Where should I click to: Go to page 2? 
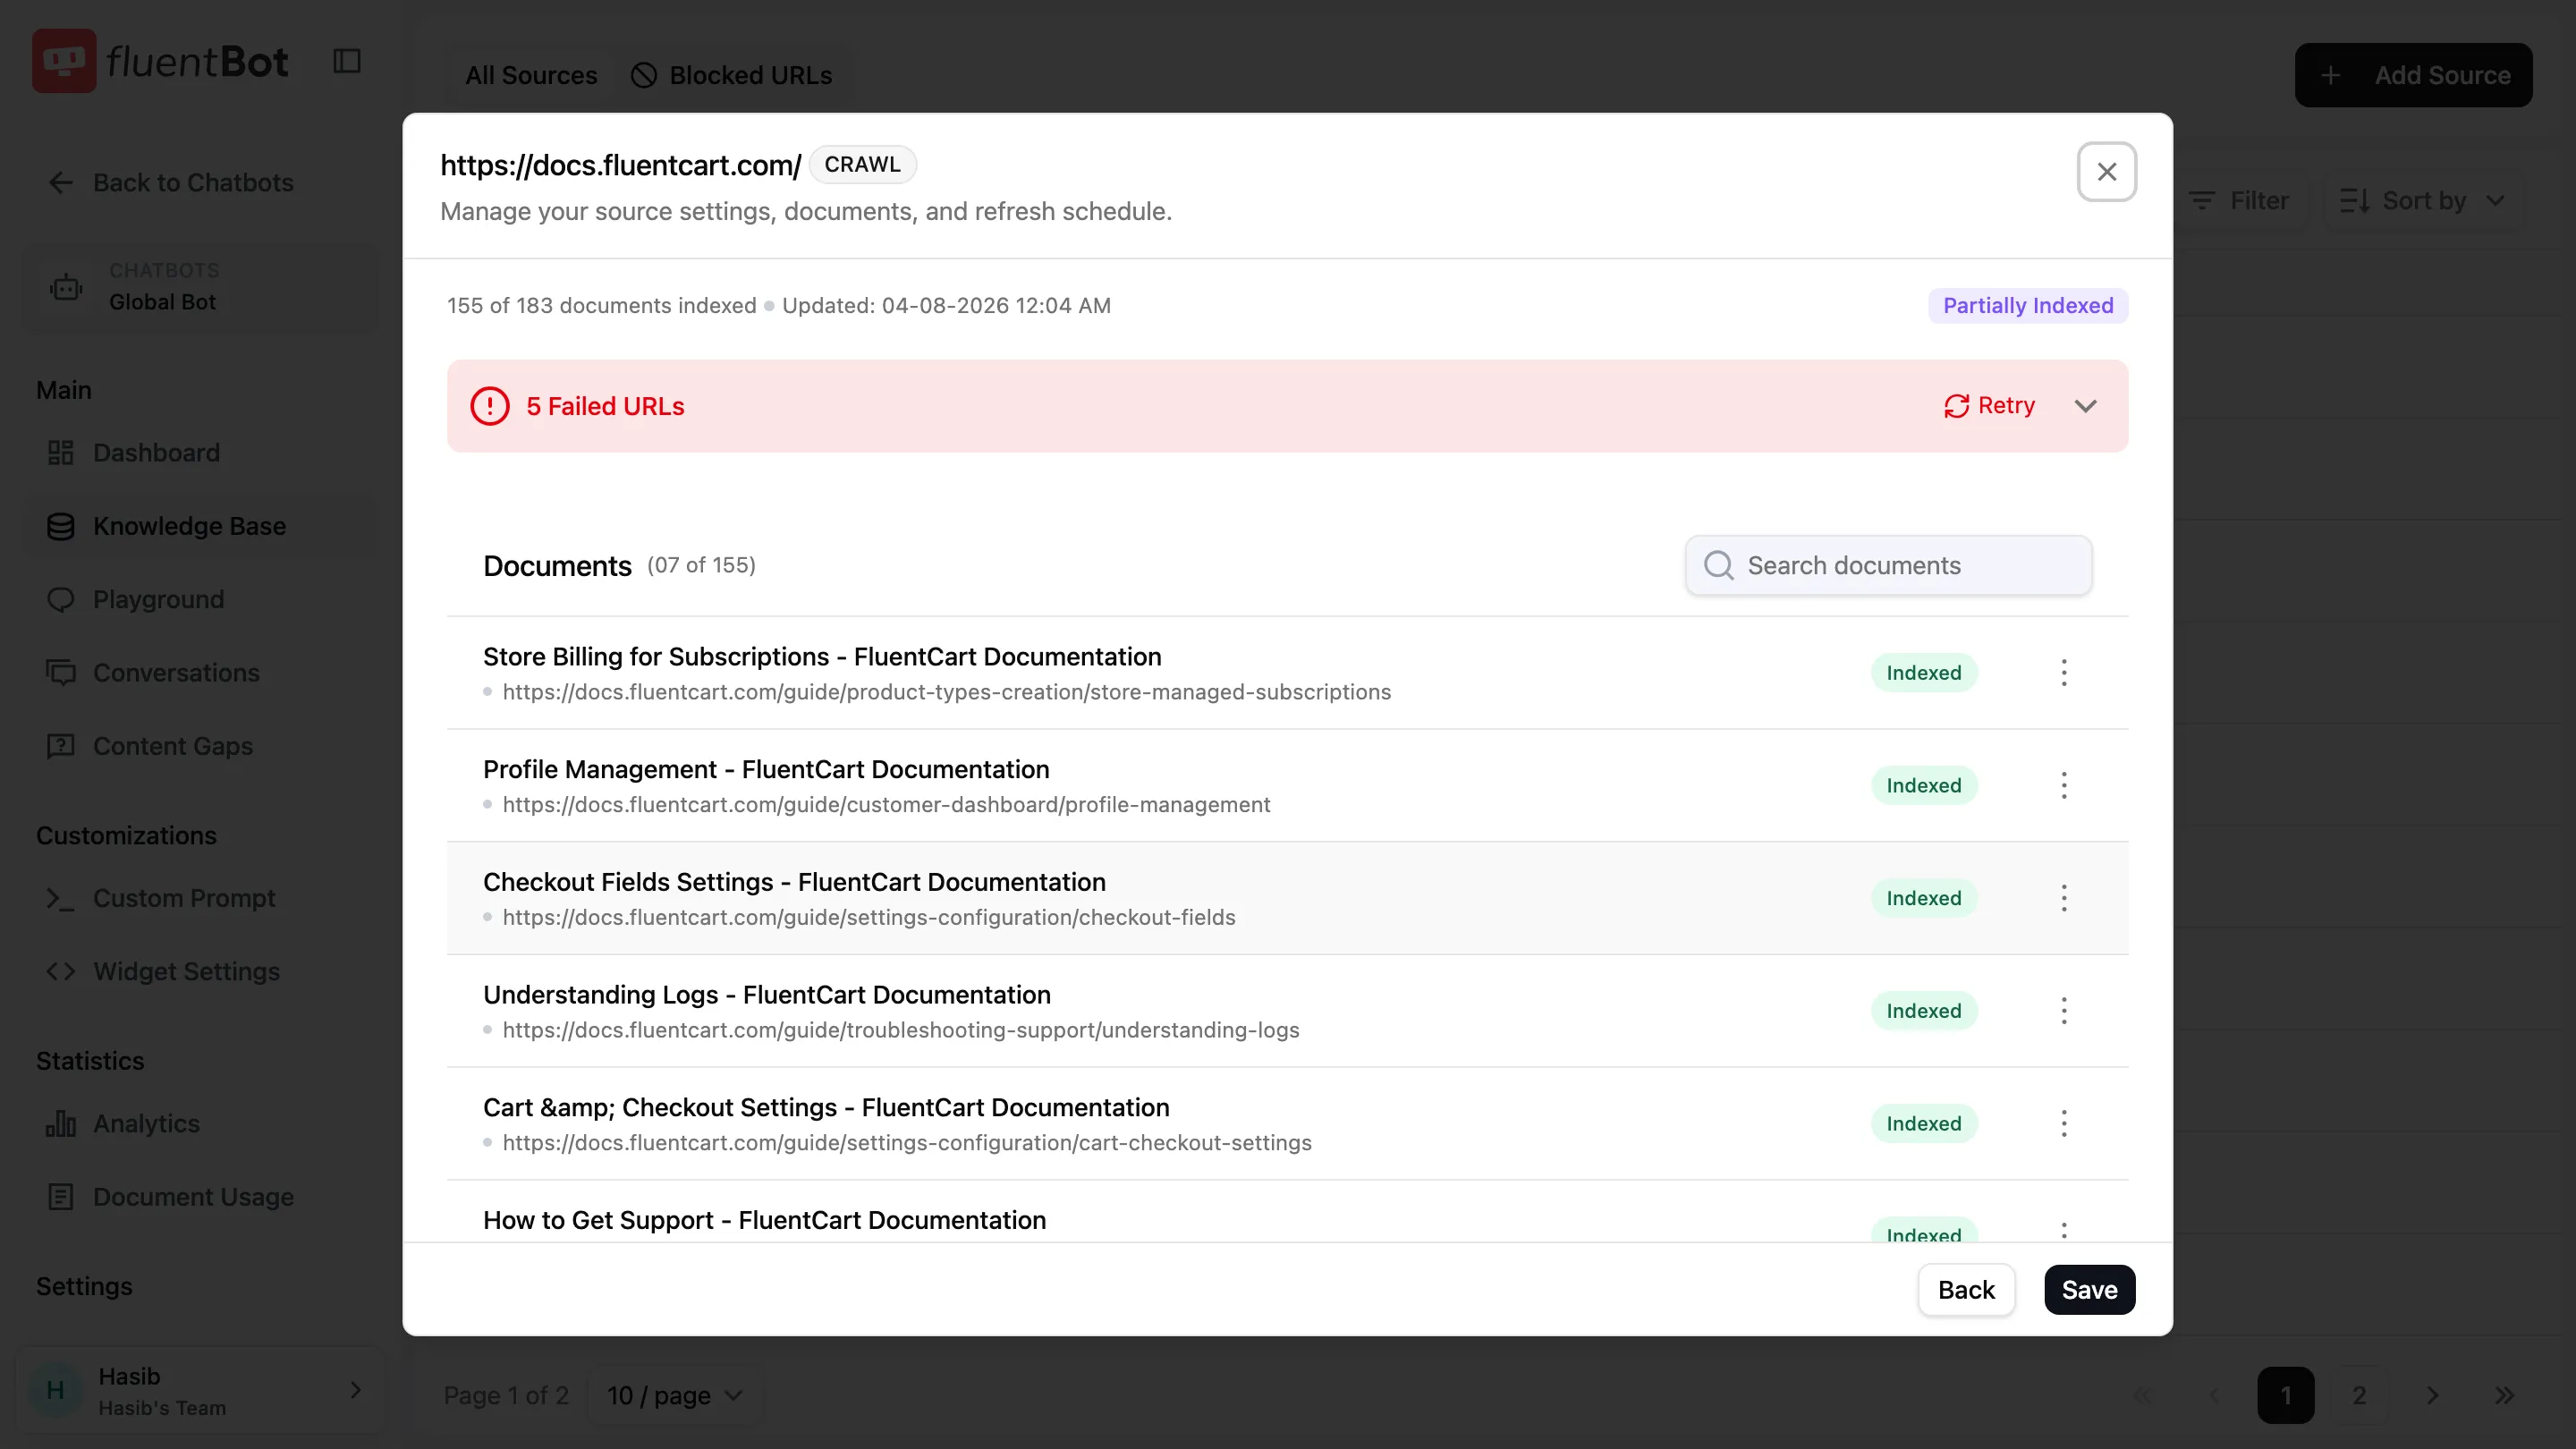[x=2359, y=1395]
